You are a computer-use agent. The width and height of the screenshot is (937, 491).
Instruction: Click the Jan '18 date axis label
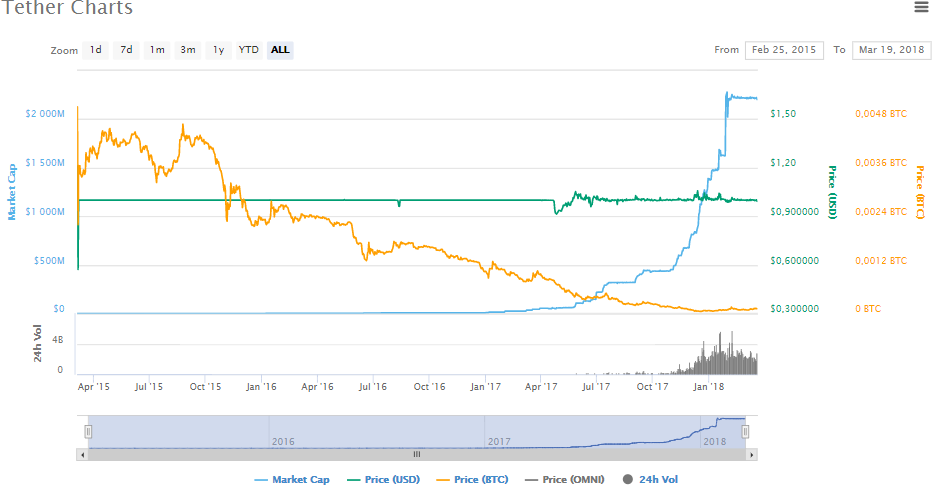709,386
